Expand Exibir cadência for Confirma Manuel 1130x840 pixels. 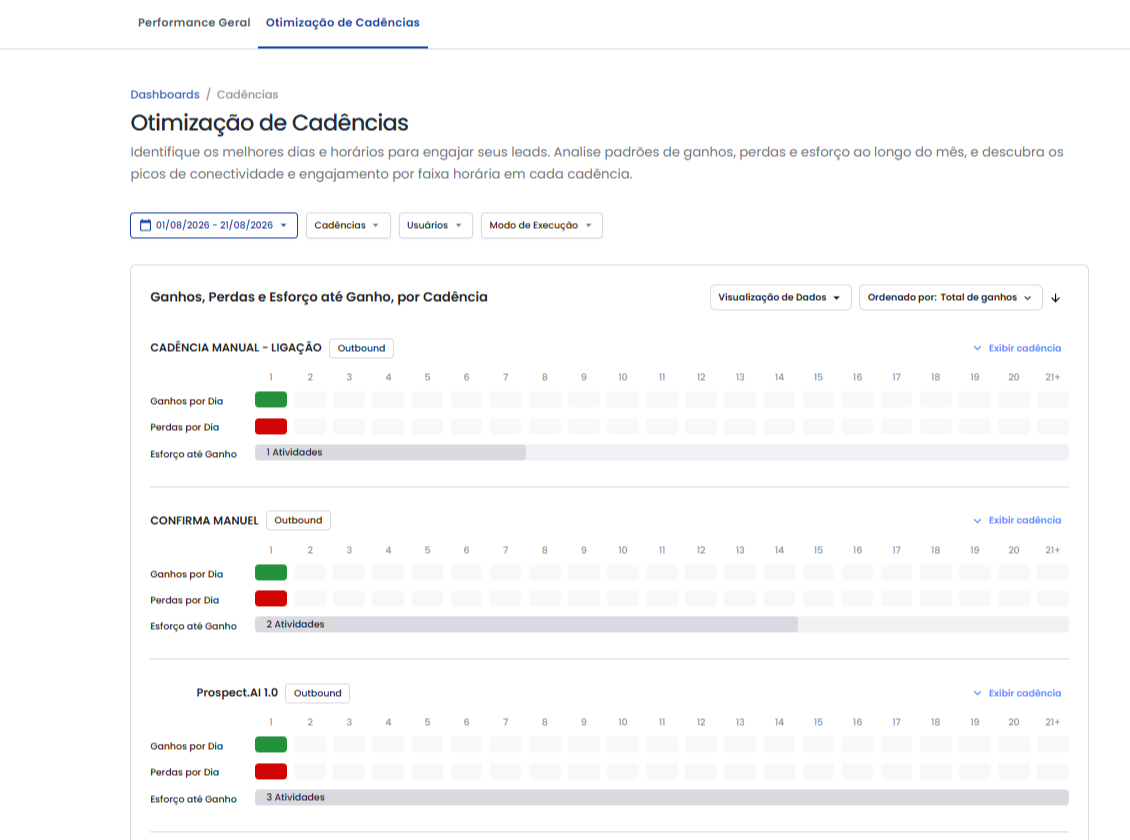click(x=1018, y=520)
